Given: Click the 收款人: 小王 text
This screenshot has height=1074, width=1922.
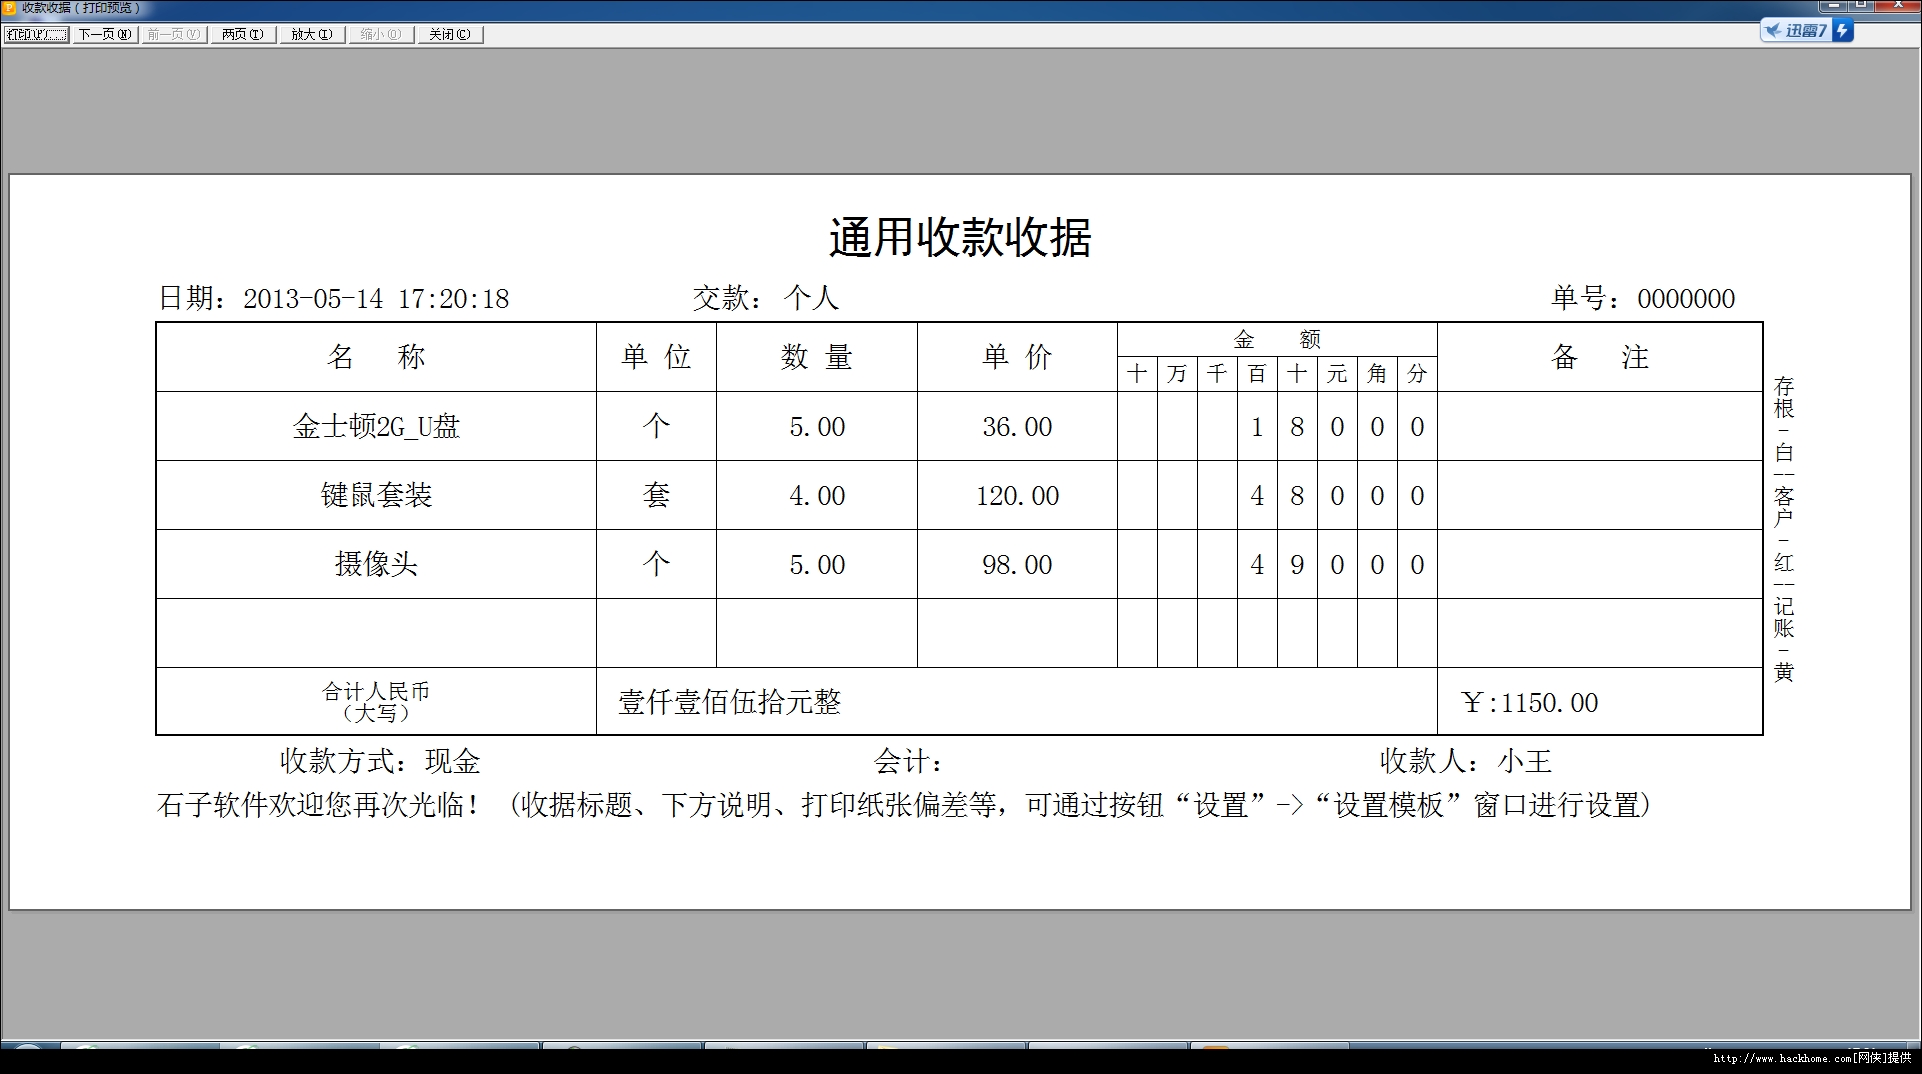Looking at the screenshot, I should (x=1466, y=761).
